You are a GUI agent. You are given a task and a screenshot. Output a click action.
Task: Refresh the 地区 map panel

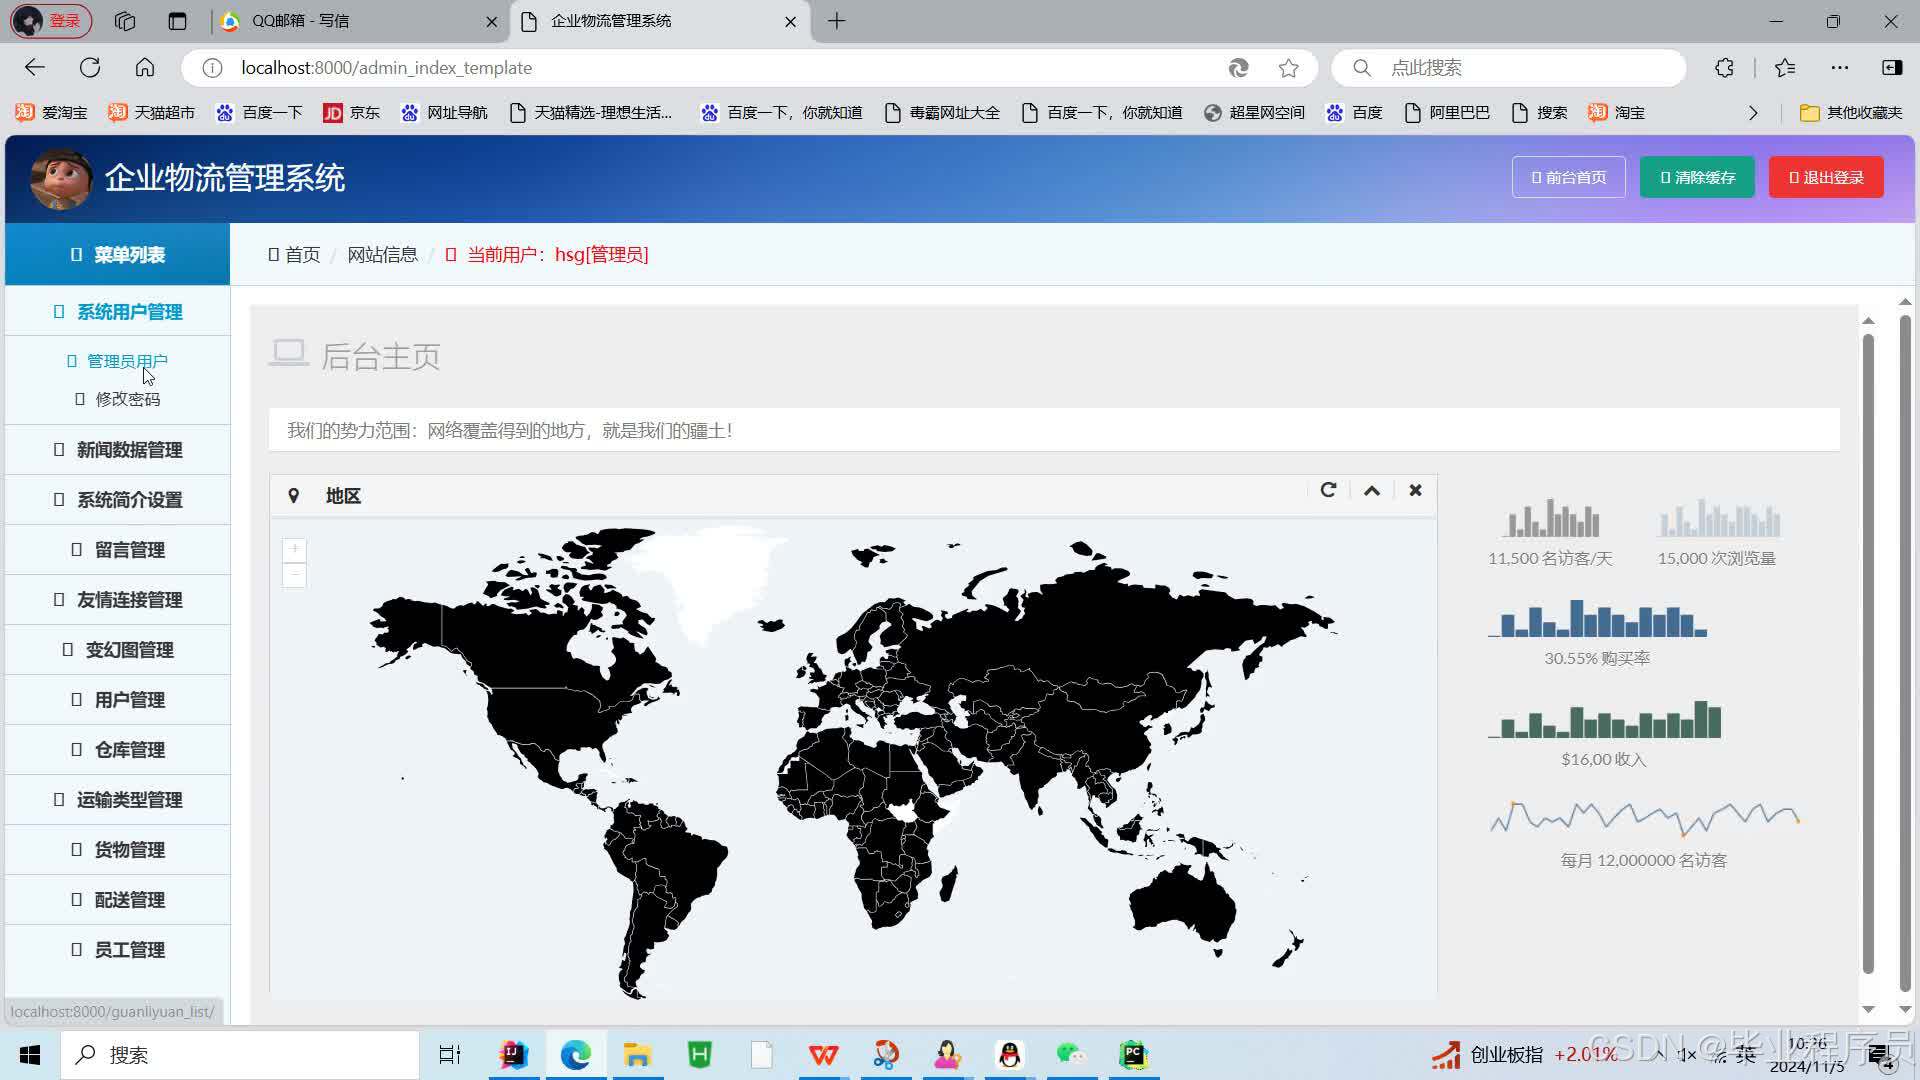(x=1328, y=490)
